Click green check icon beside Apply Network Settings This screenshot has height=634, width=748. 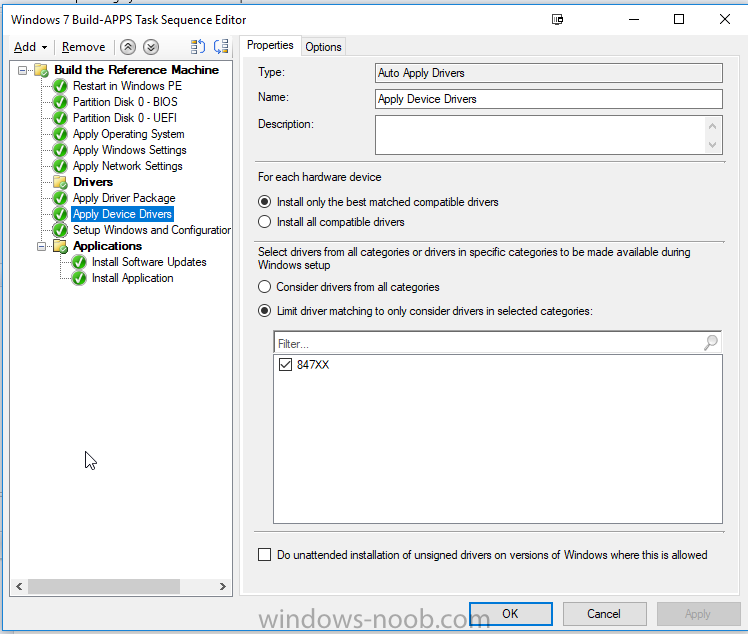pyautogui.click(x=60, y=166)
